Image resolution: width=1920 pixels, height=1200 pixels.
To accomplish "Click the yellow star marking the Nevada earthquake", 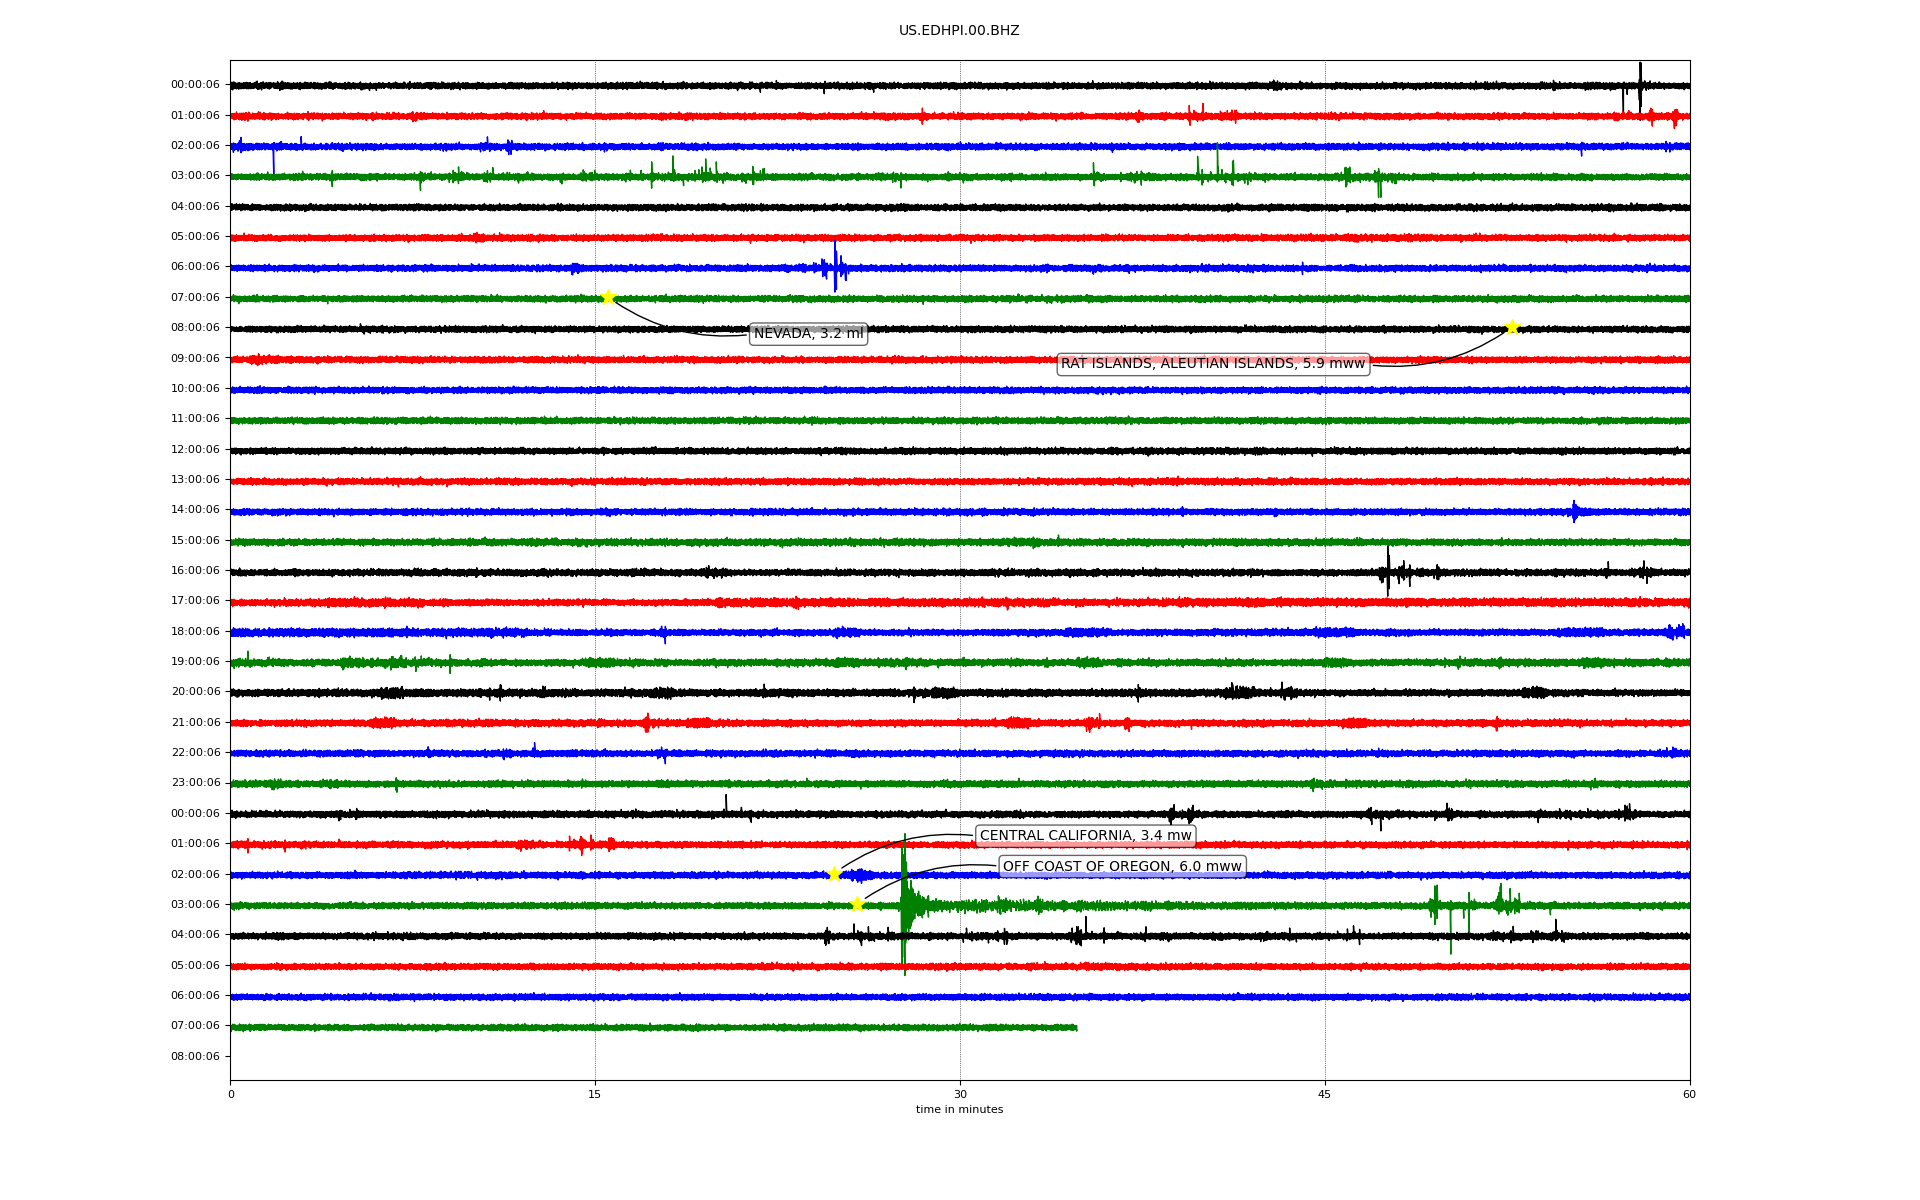I will coord(608,297).
